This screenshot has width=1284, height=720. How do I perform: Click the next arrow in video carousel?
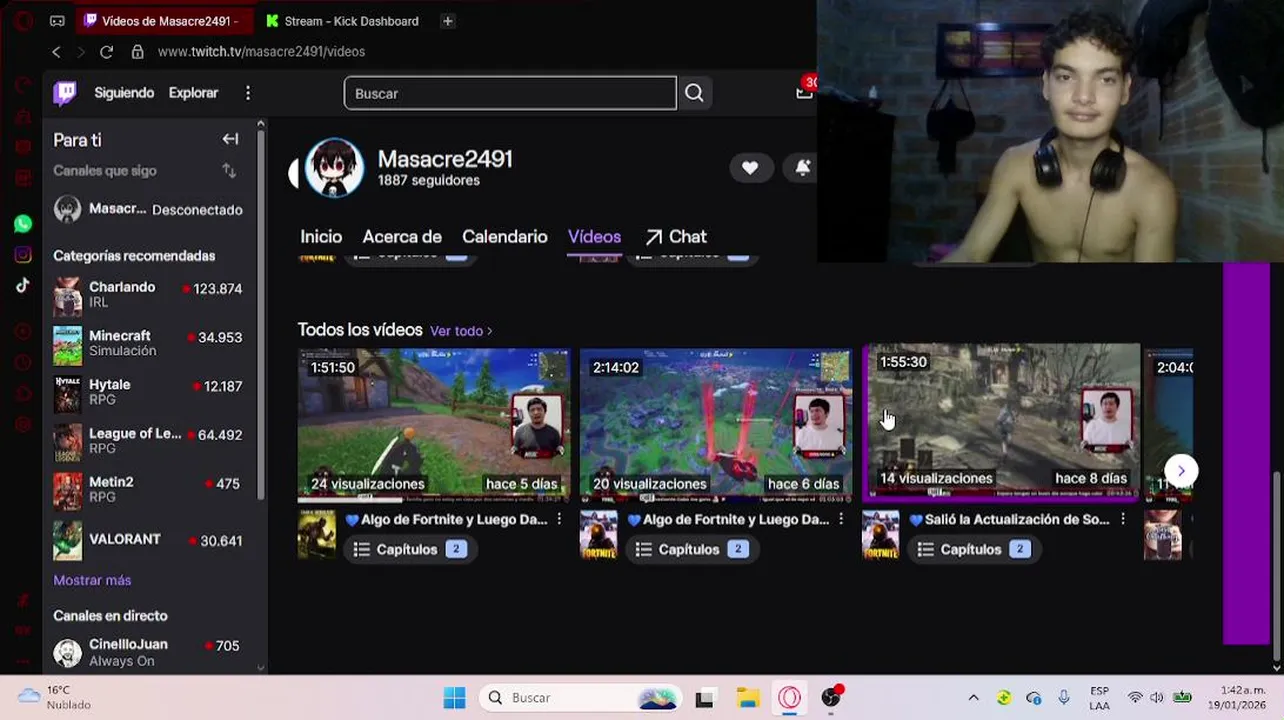(1181, 471)
